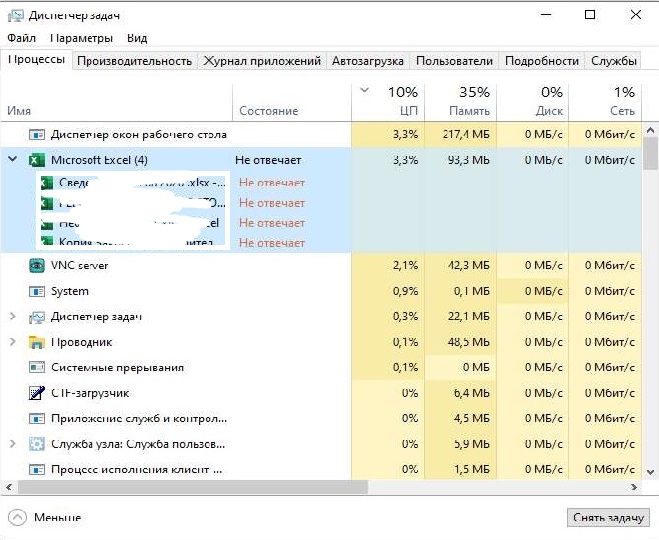Select the Диспетчер окон рабочего стола name
Image resolution: width=659 pixels, height=540 pixels.
pyautogui.click(x=139, y=134)
